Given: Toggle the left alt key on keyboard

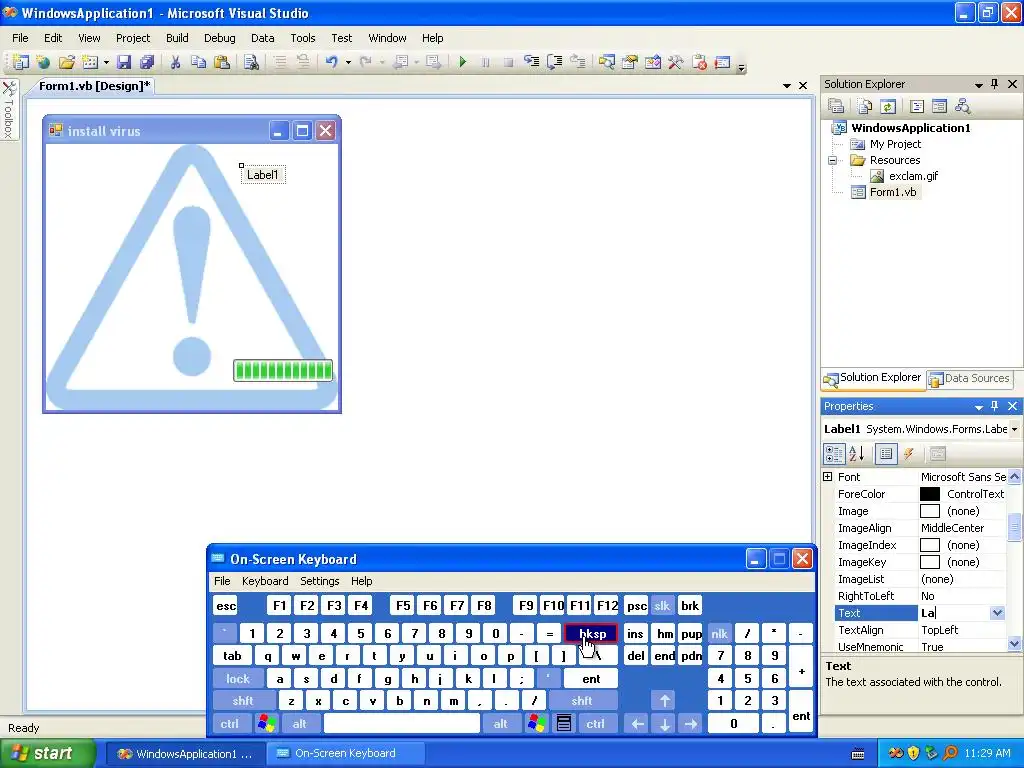Looking at the screenshot, I should 299,724.
